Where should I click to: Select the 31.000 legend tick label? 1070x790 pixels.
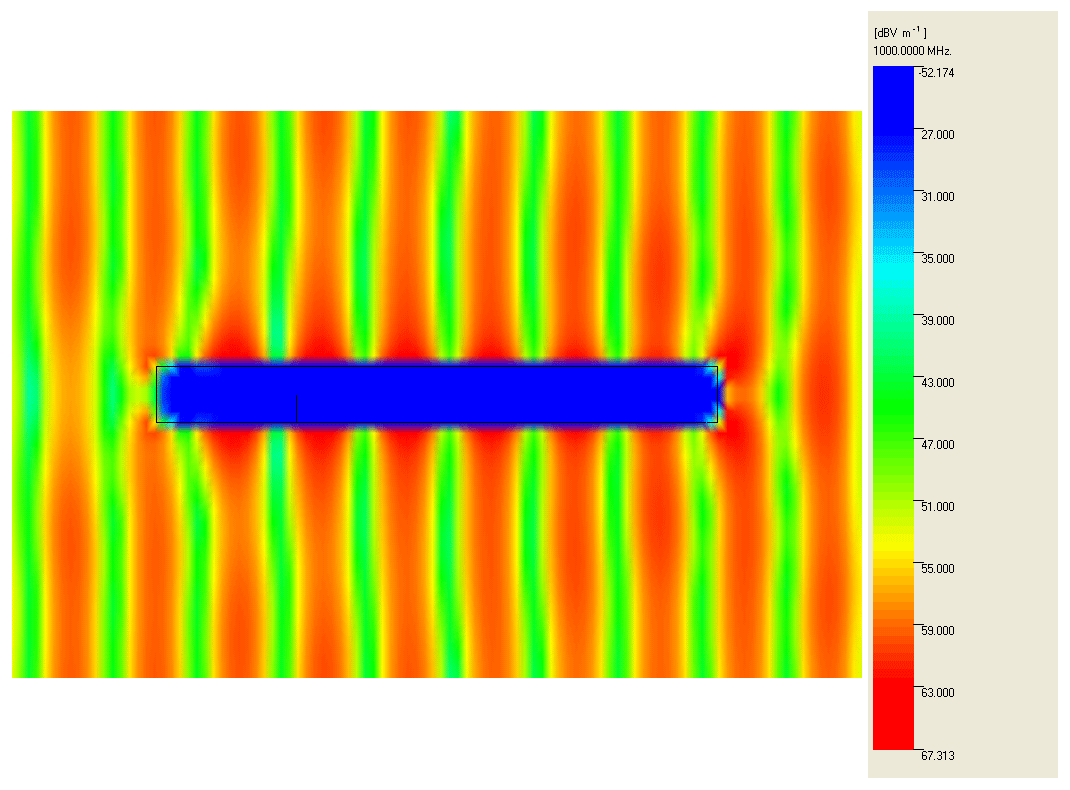937,196
